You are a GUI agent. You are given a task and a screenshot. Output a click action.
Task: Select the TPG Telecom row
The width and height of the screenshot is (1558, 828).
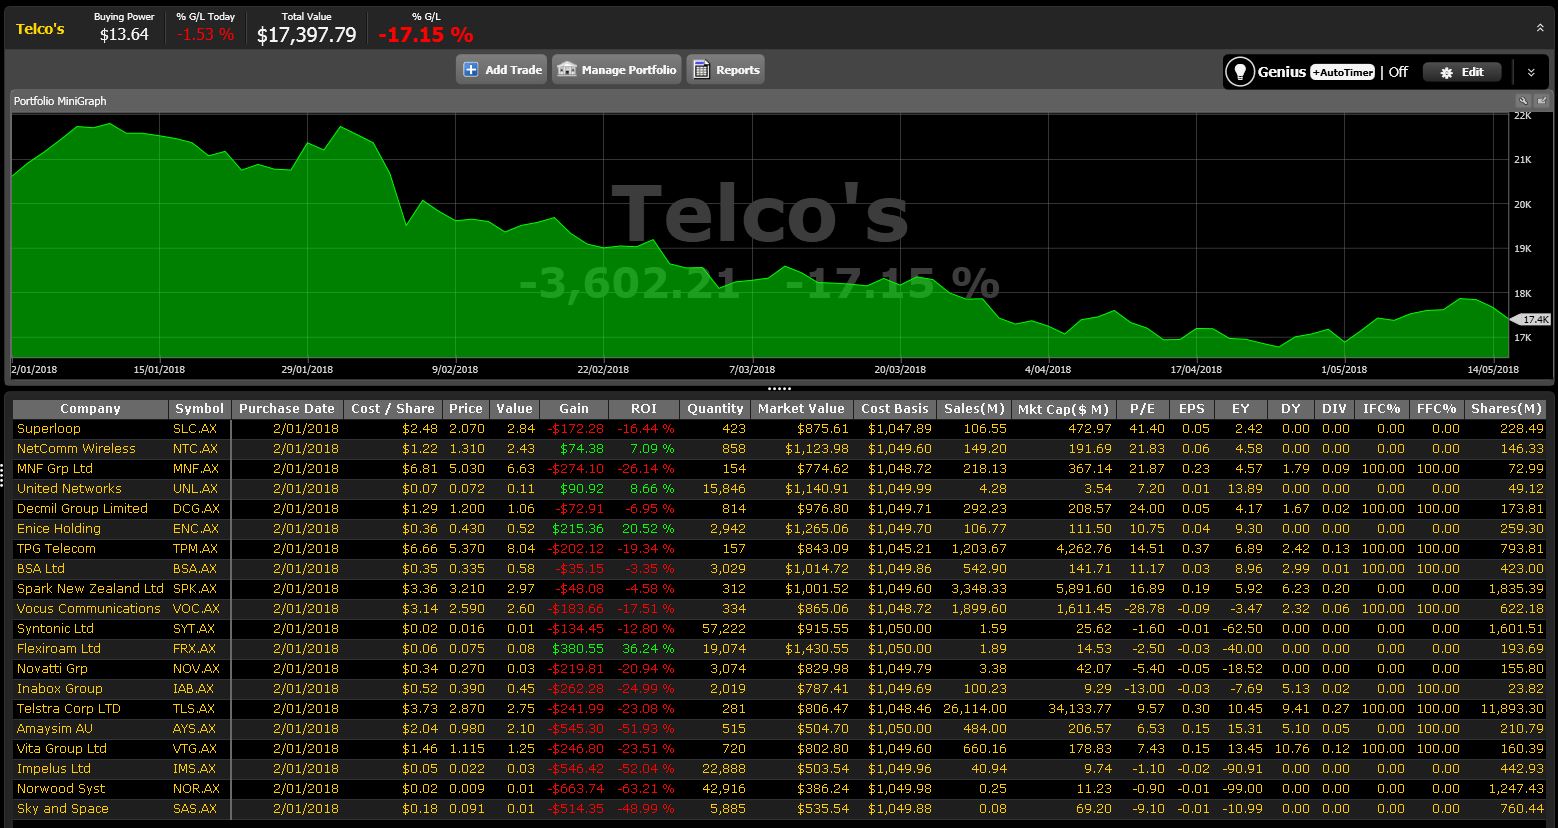[780, 548]
